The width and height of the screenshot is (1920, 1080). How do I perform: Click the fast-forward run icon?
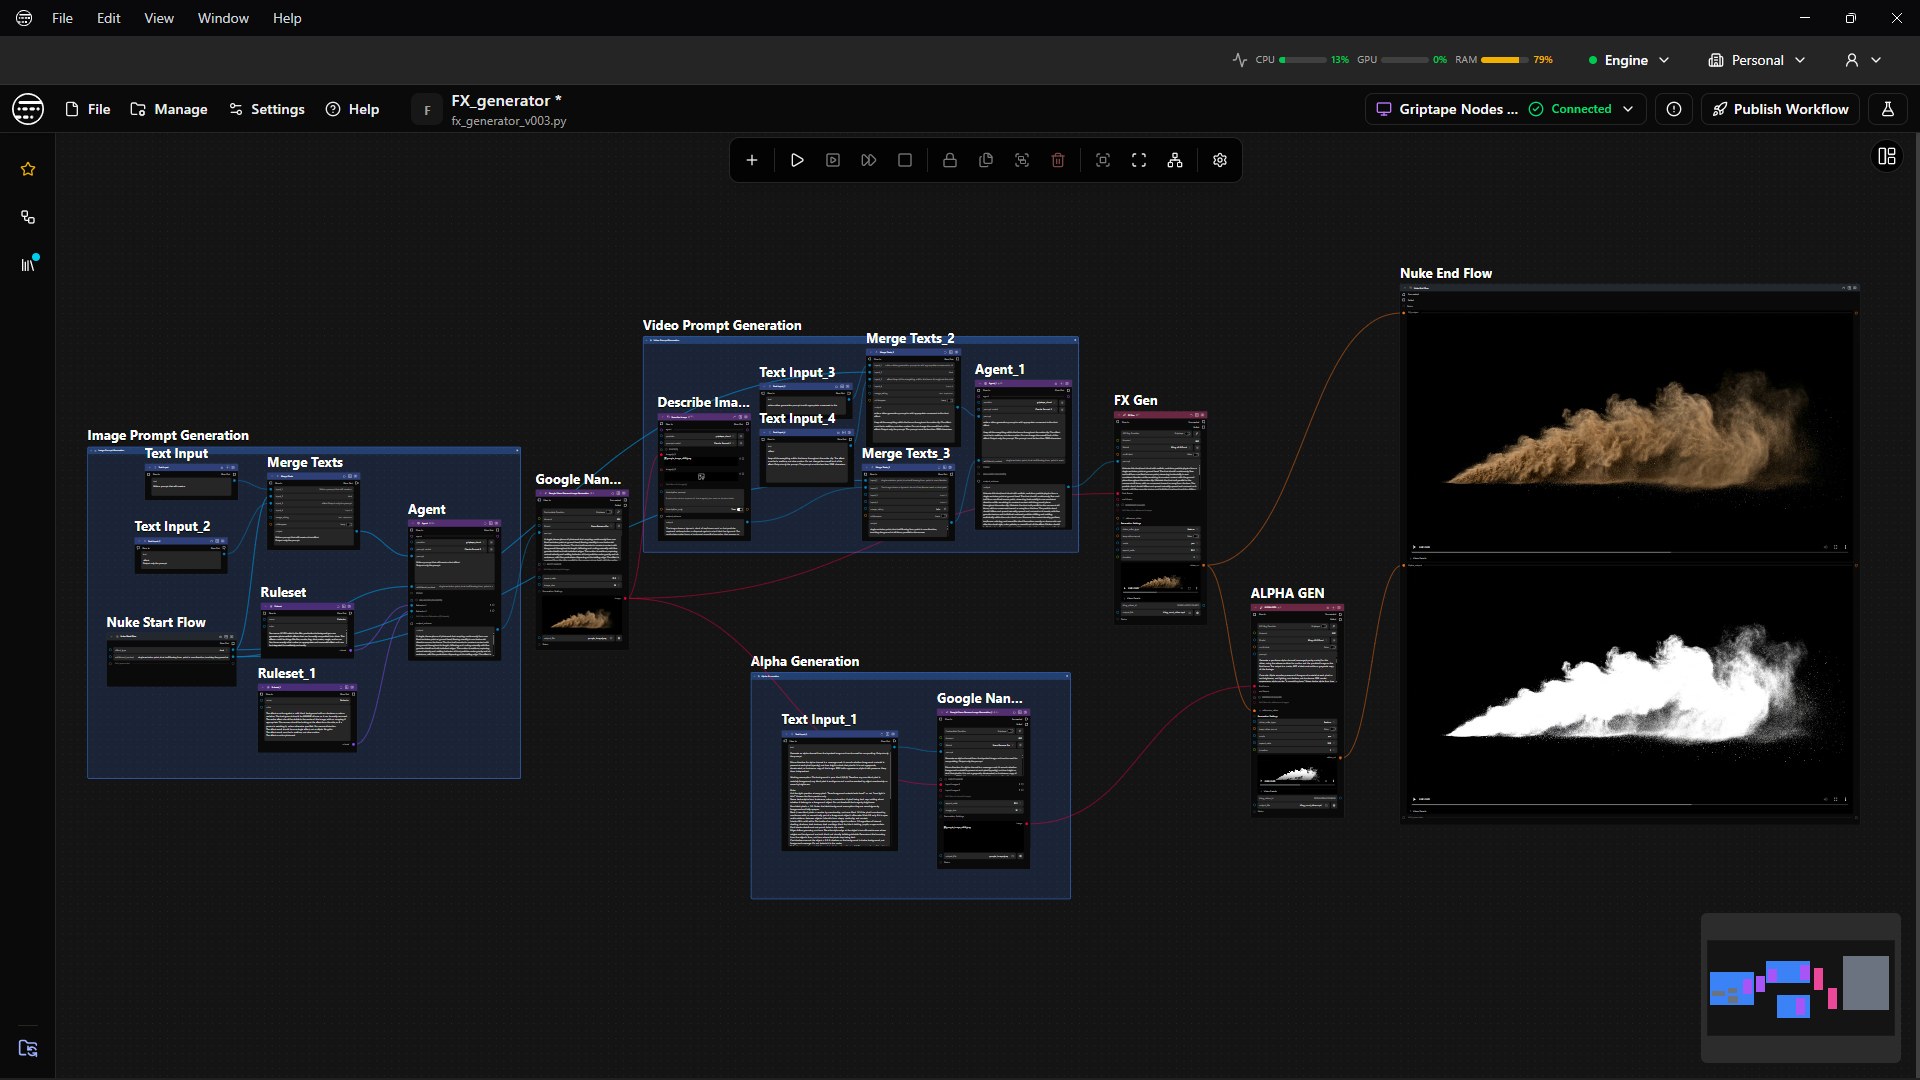point(869,160)
